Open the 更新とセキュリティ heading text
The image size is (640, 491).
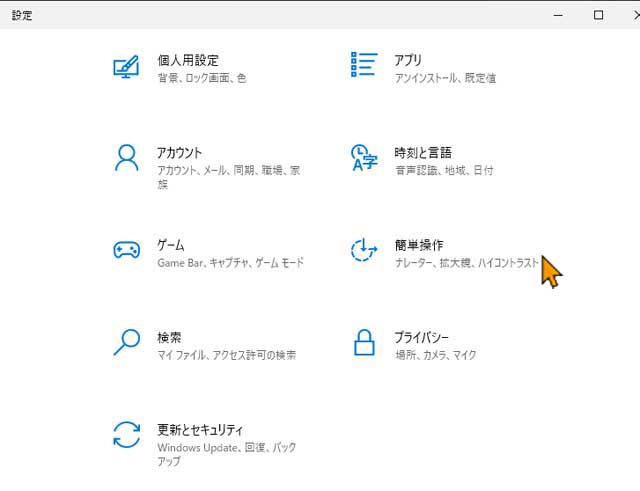point(200,429)
